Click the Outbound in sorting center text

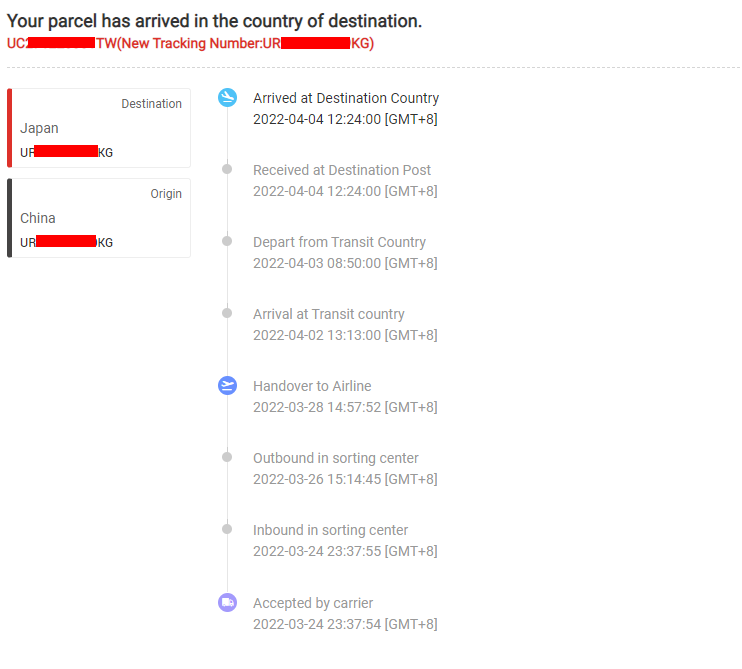[336, 458]
